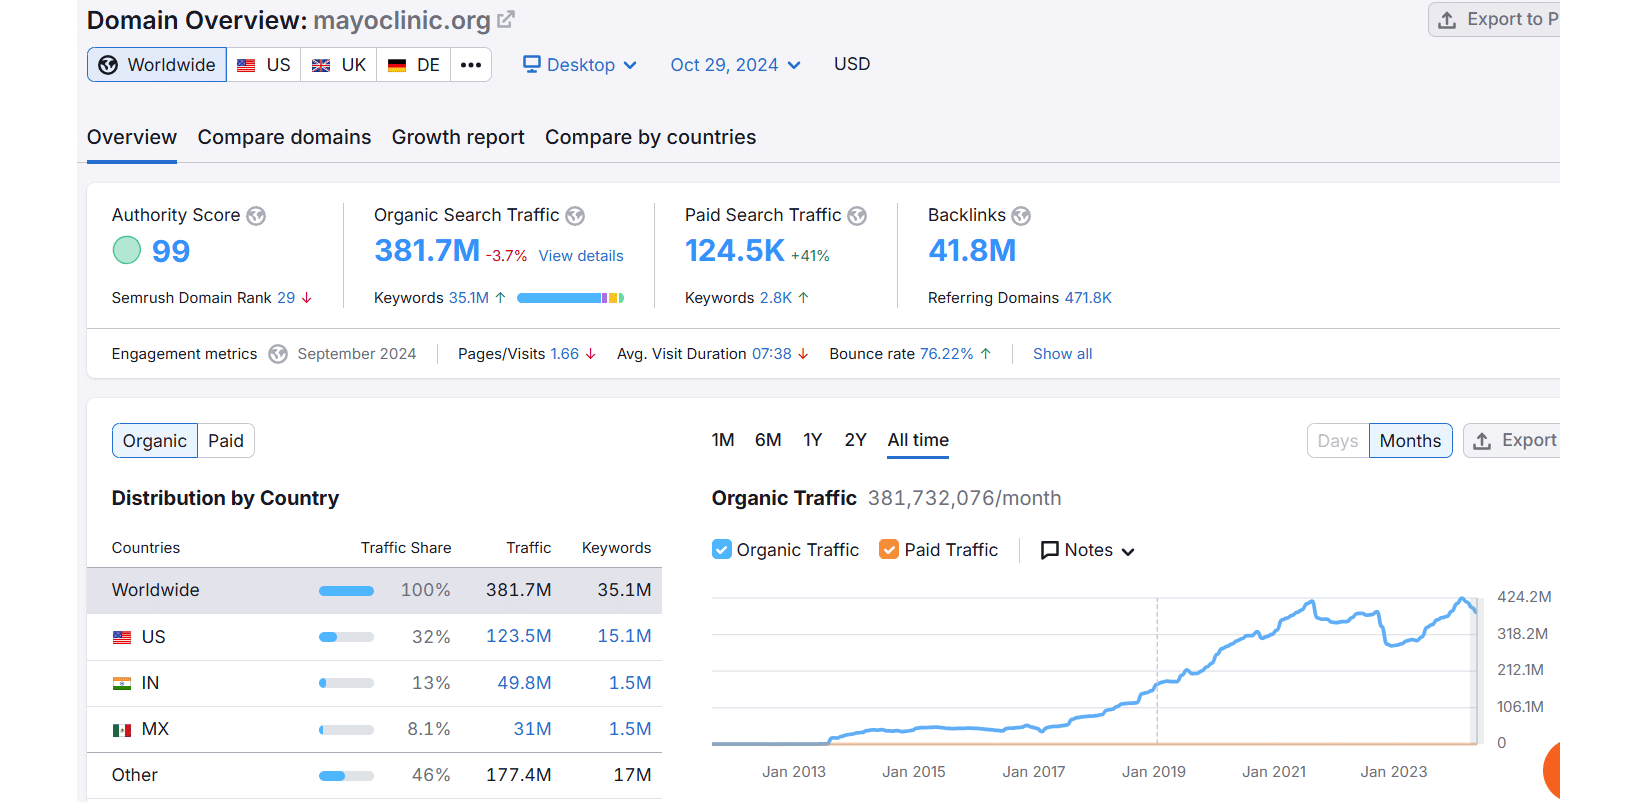The image size is (1637, 802).
Task: Click Backlinks globe info icon
Action: click(1021, 216)
